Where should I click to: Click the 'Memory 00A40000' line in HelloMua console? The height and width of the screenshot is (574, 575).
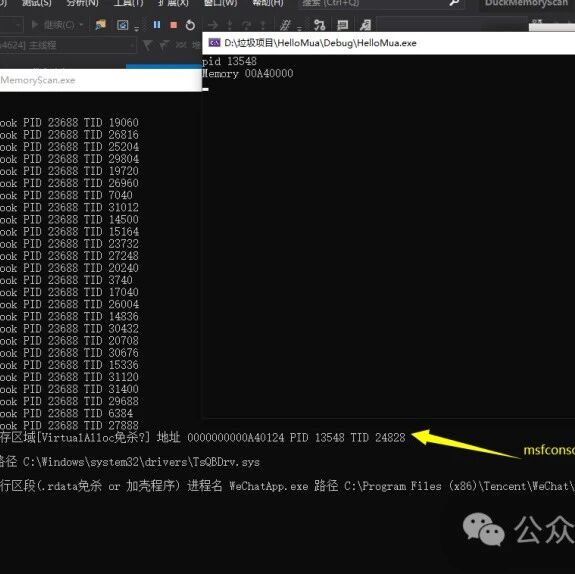[248, 74]
